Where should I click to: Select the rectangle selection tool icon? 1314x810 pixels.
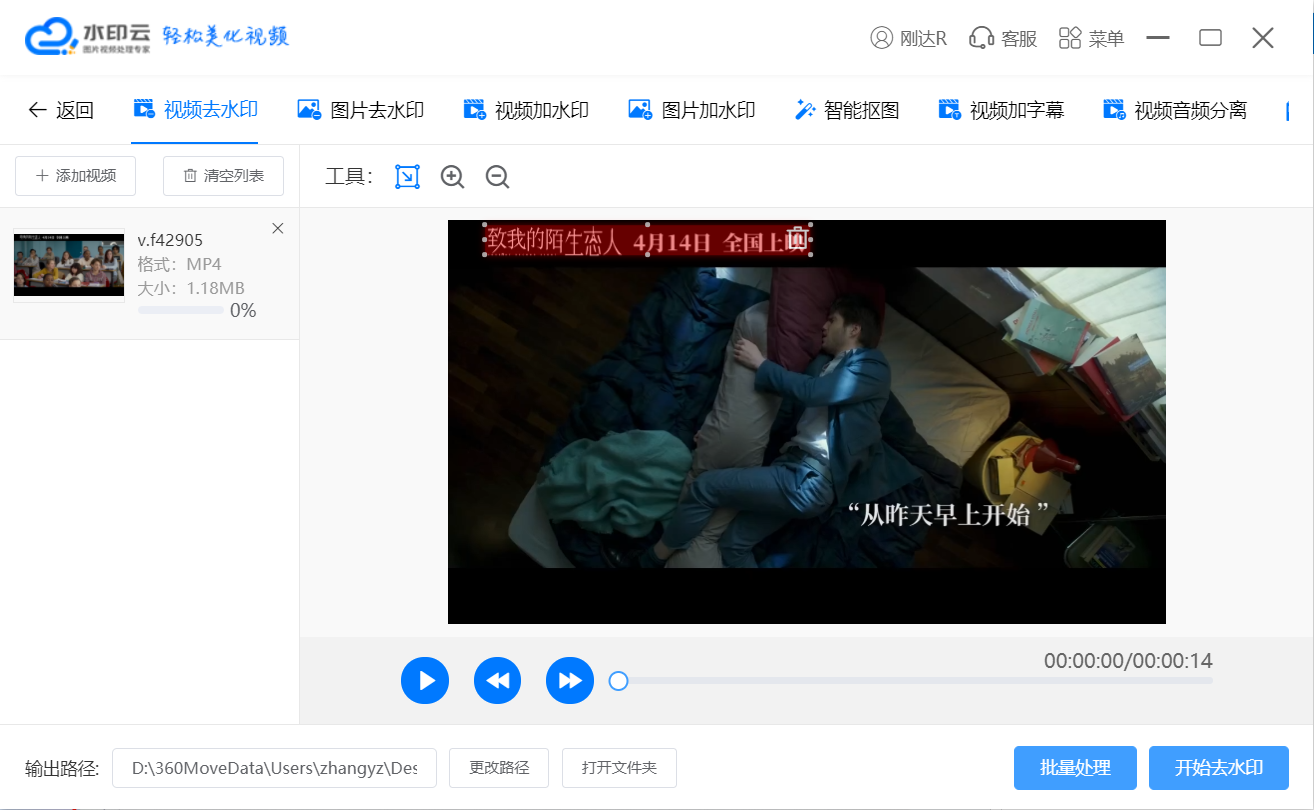click(x=407, y=177)
